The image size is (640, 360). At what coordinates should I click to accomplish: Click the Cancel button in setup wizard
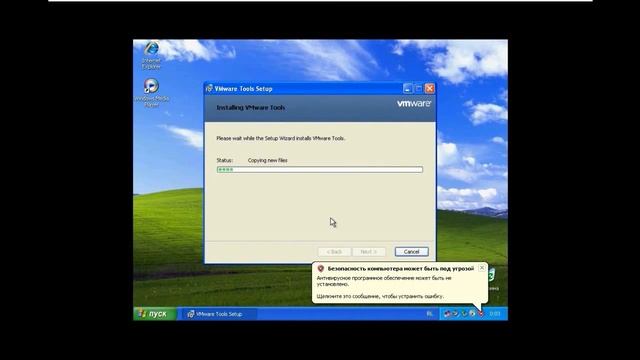point(411,252)
